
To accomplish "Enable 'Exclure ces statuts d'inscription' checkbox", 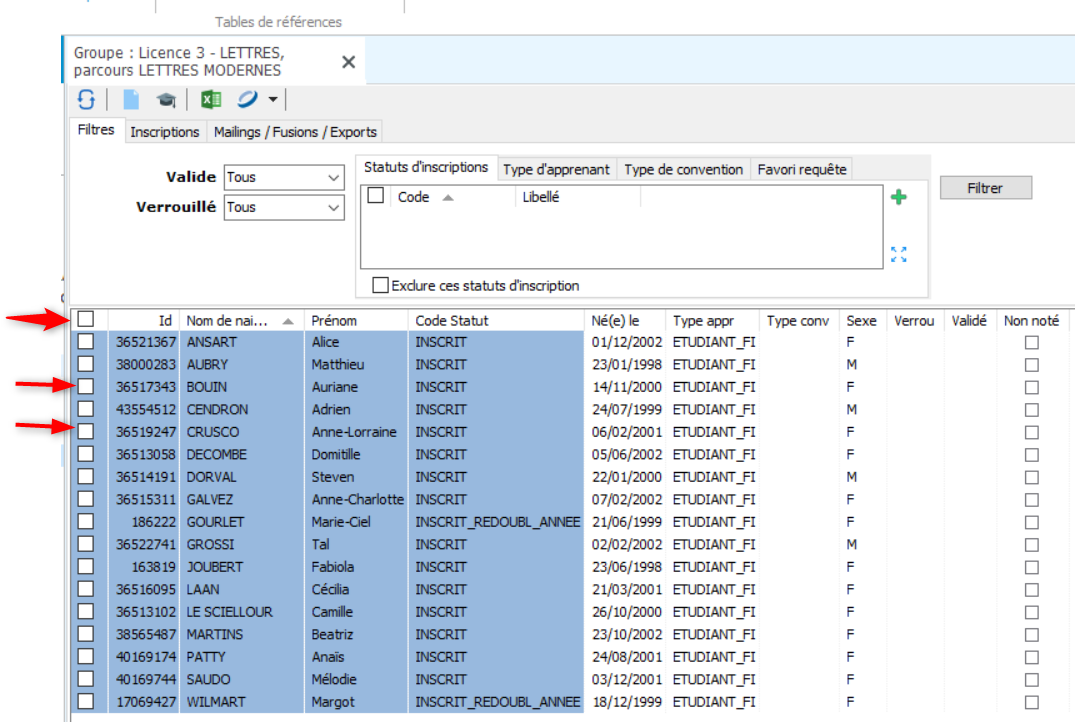I will 380,285.
